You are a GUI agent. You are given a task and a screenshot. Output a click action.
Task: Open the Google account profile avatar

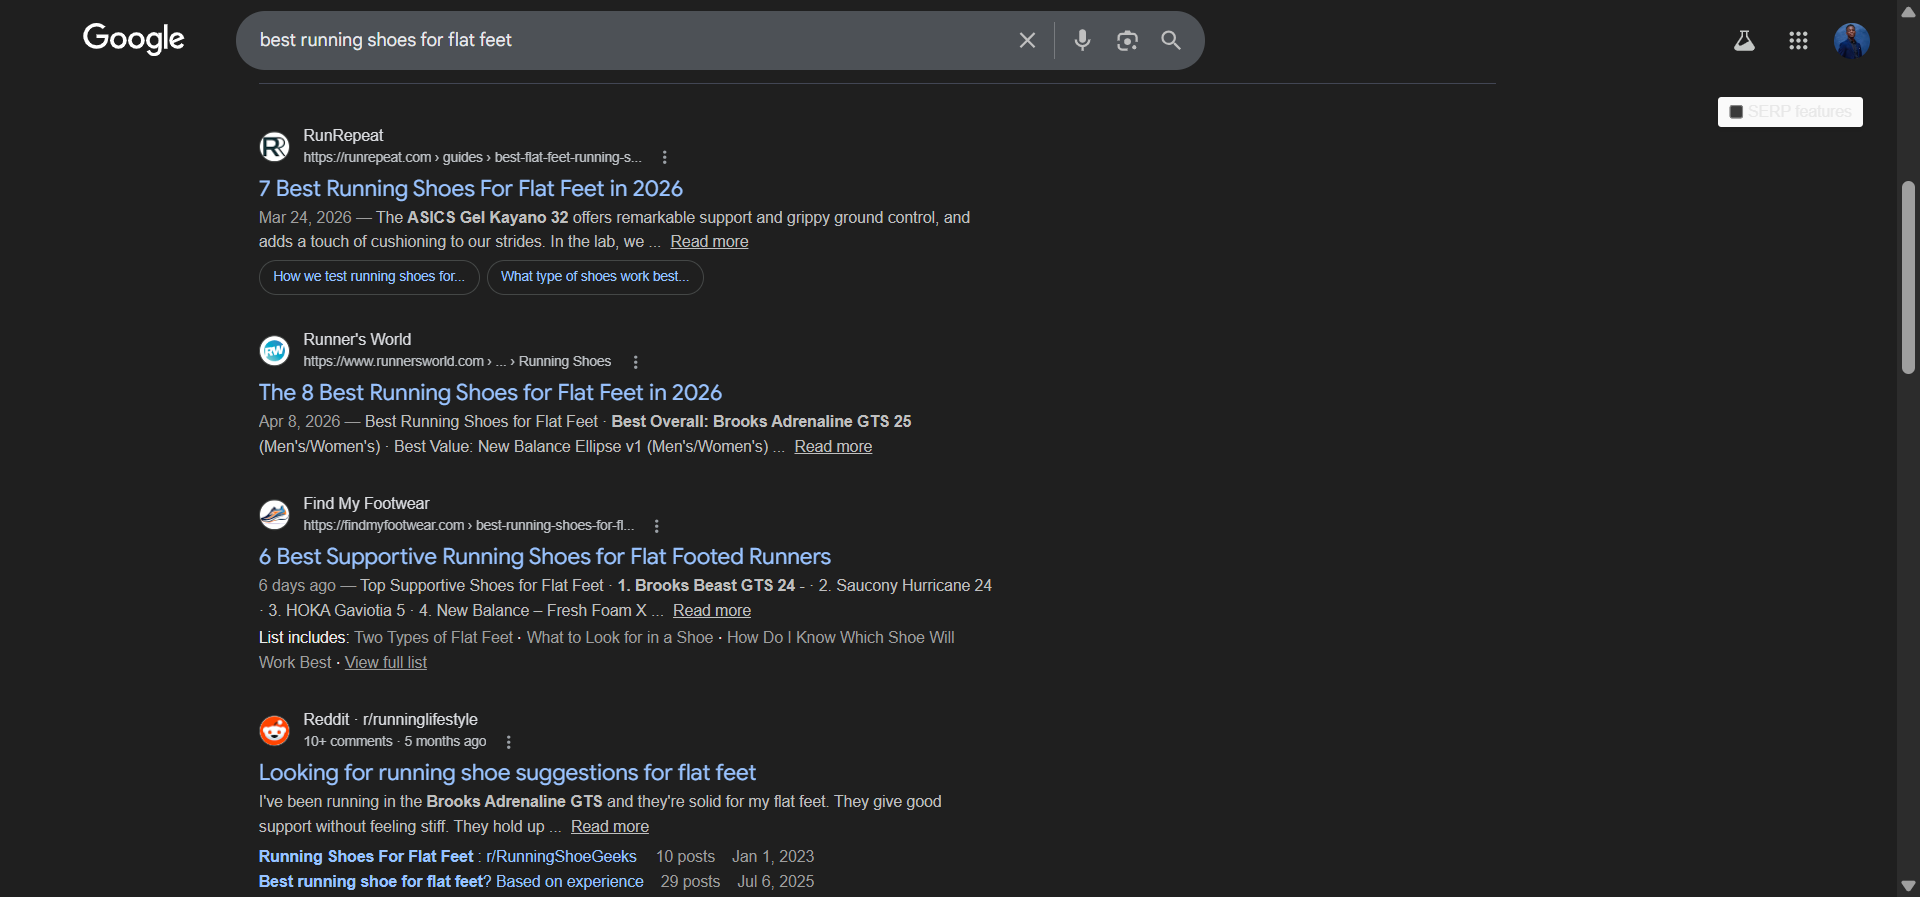[1852, 40]
